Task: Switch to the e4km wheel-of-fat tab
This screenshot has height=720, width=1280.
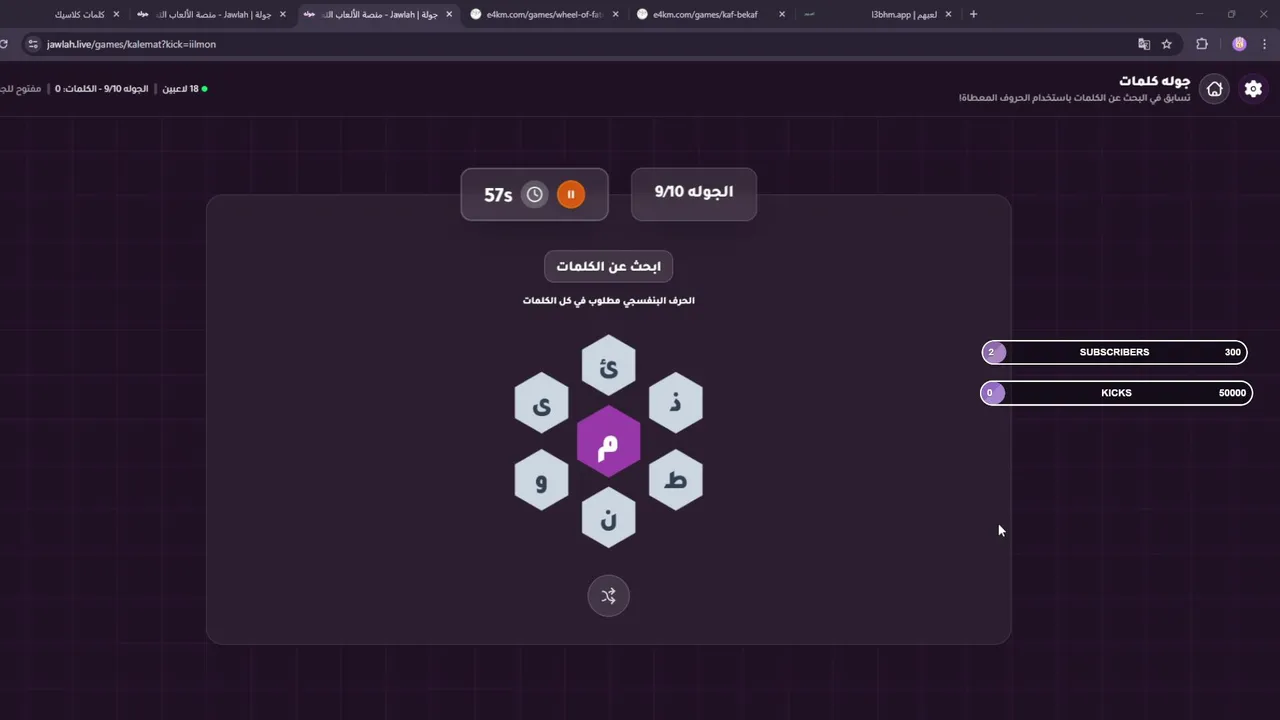Action: pos(545,14)
